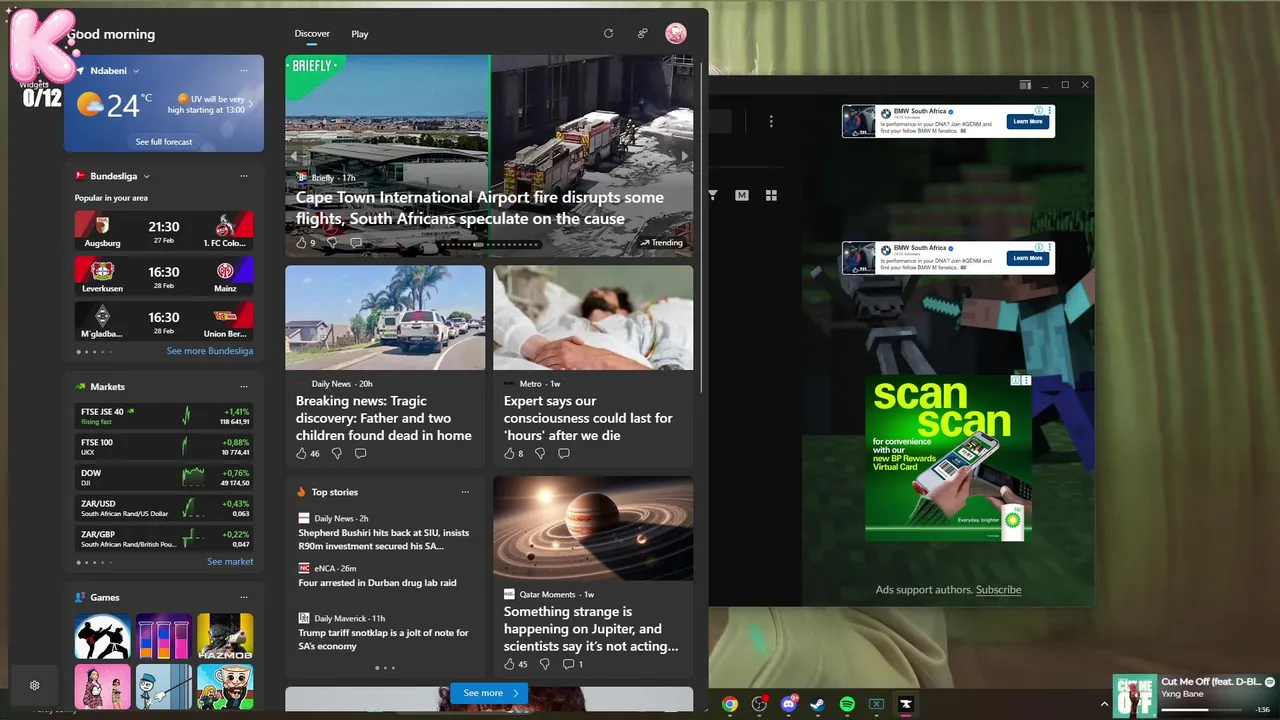Select the FTSE JSE 40 row
1280x720 pixels.
(x=164, y=416)
